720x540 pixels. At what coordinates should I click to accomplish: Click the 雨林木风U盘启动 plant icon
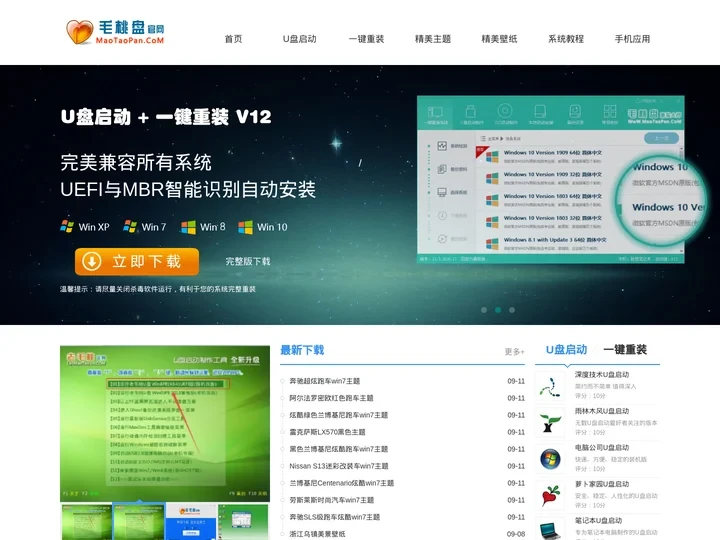tap(550, 423)
